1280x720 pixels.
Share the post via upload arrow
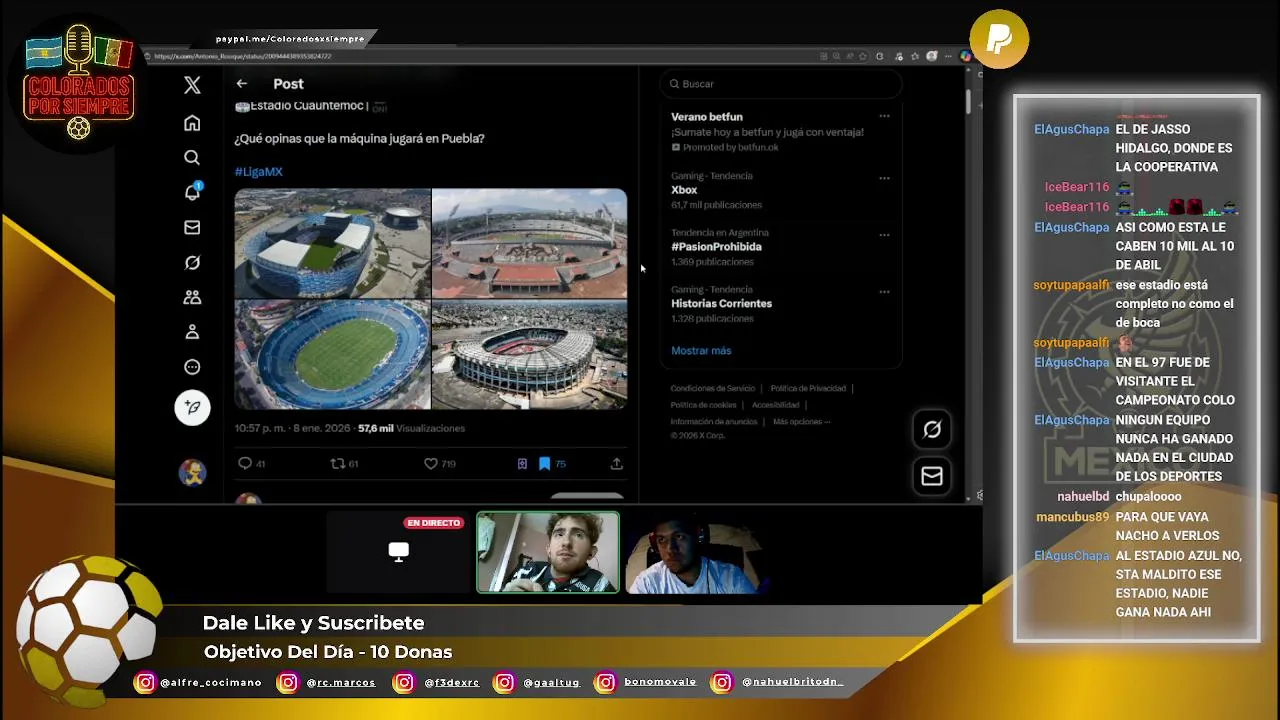tap(616, 463)
